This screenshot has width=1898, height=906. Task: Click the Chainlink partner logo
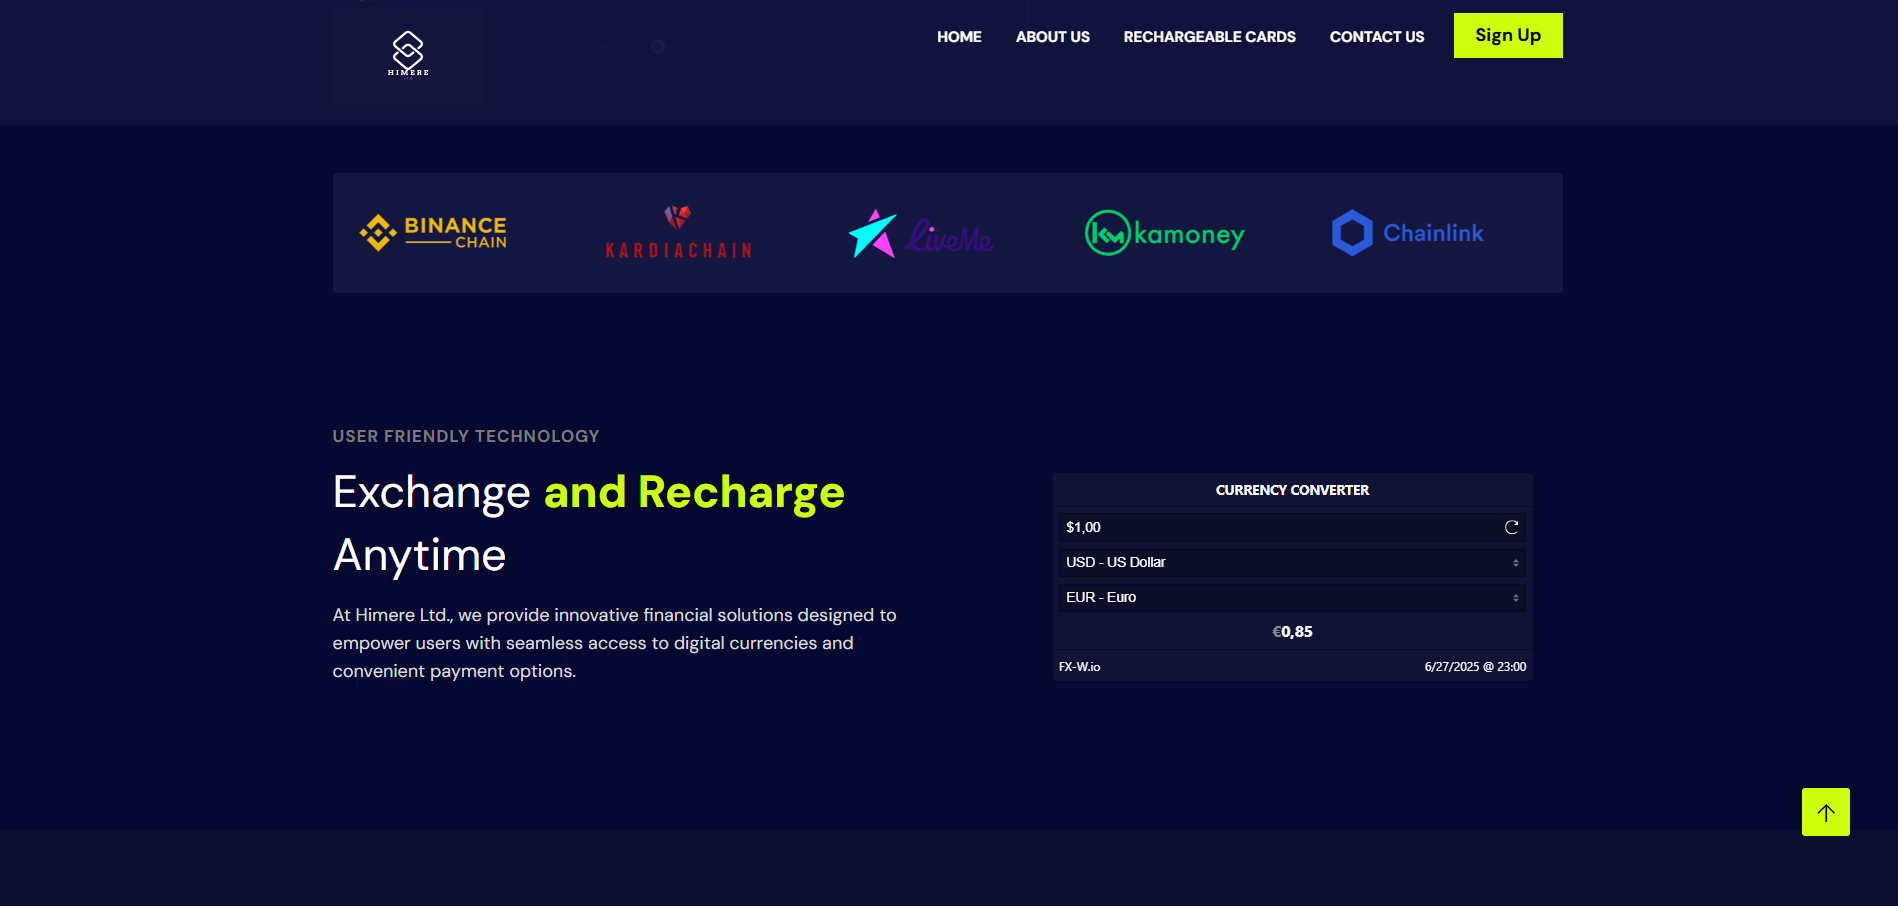tap(1408, 233)
